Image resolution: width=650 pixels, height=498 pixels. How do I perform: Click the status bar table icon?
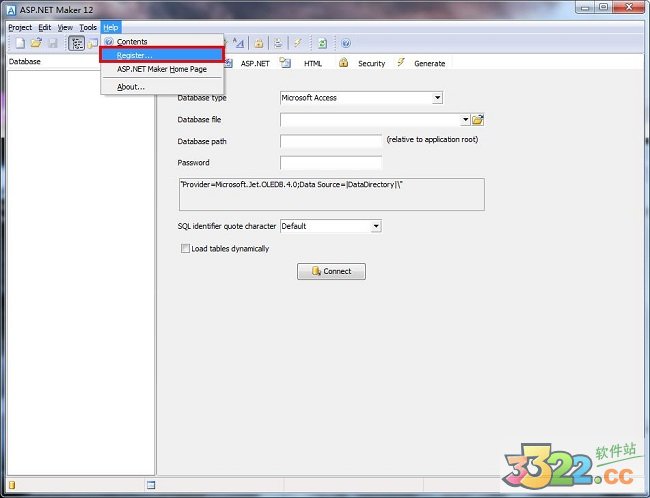tap(151, 485)
